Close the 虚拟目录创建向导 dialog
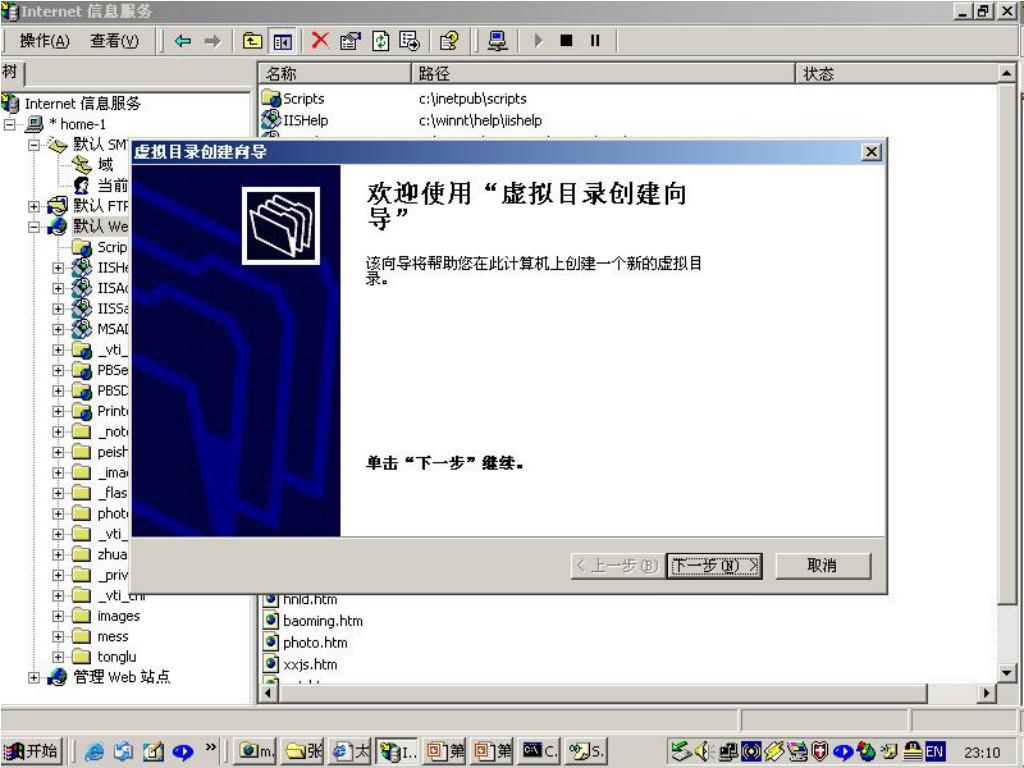 (871, 152)
